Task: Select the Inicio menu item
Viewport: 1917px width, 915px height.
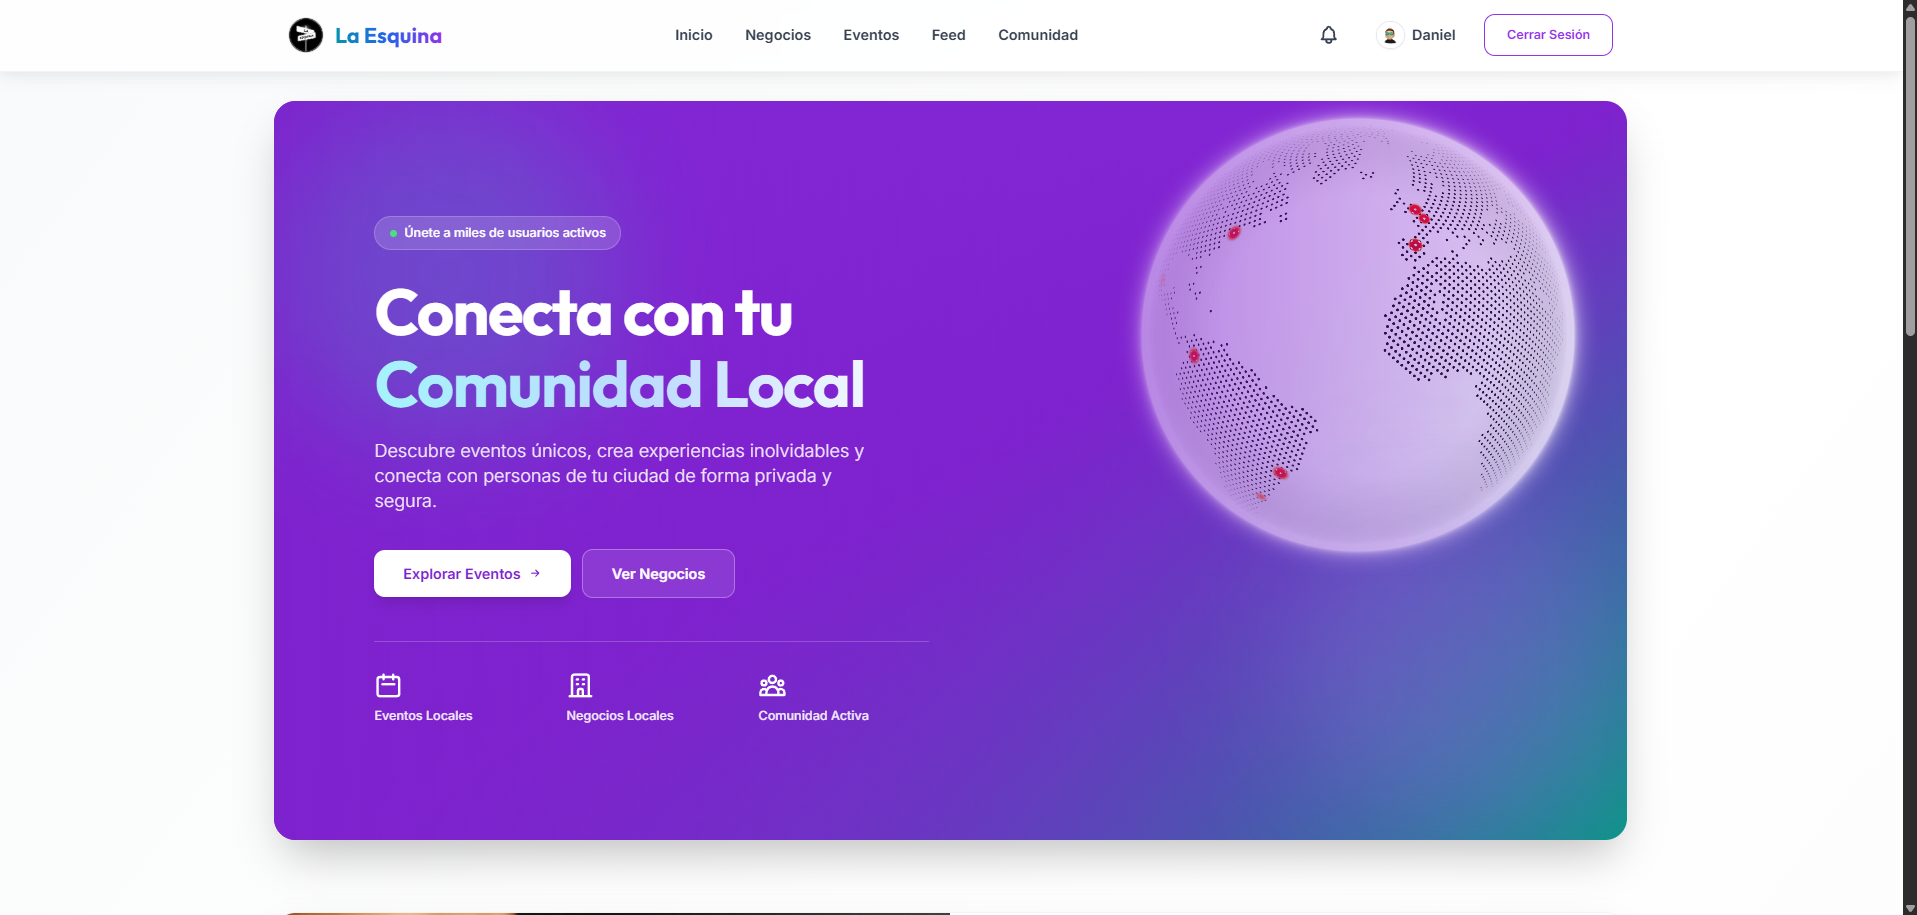Action: tap(694, 35)
